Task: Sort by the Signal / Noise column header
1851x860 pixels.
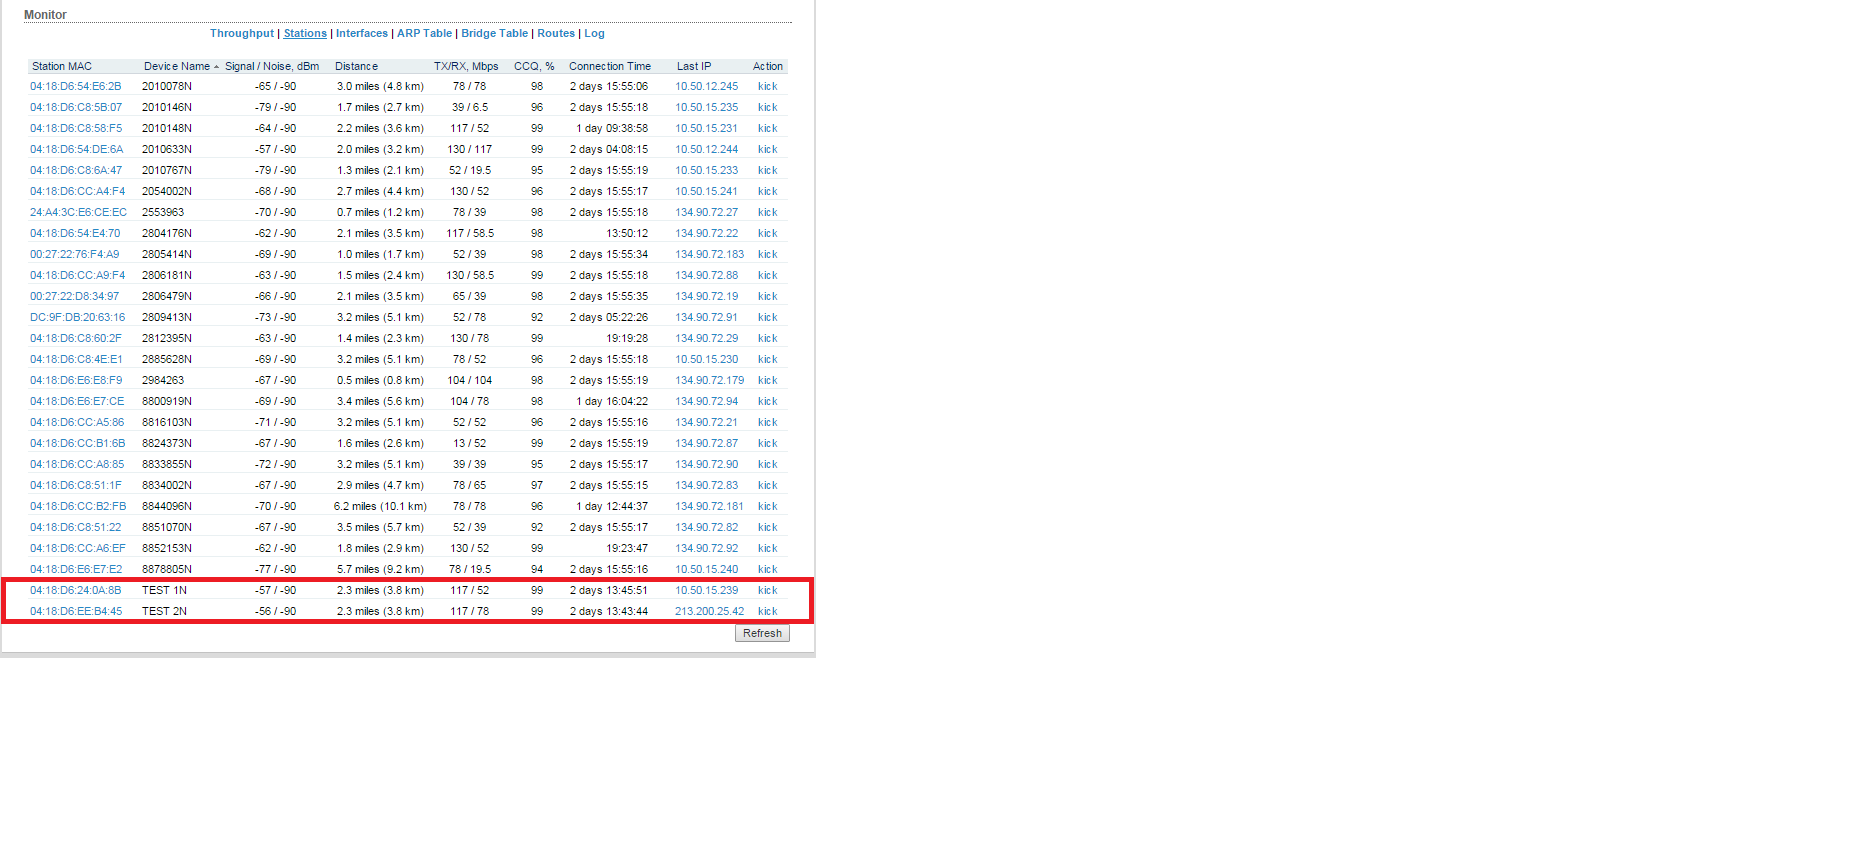Action: (272, 66)
